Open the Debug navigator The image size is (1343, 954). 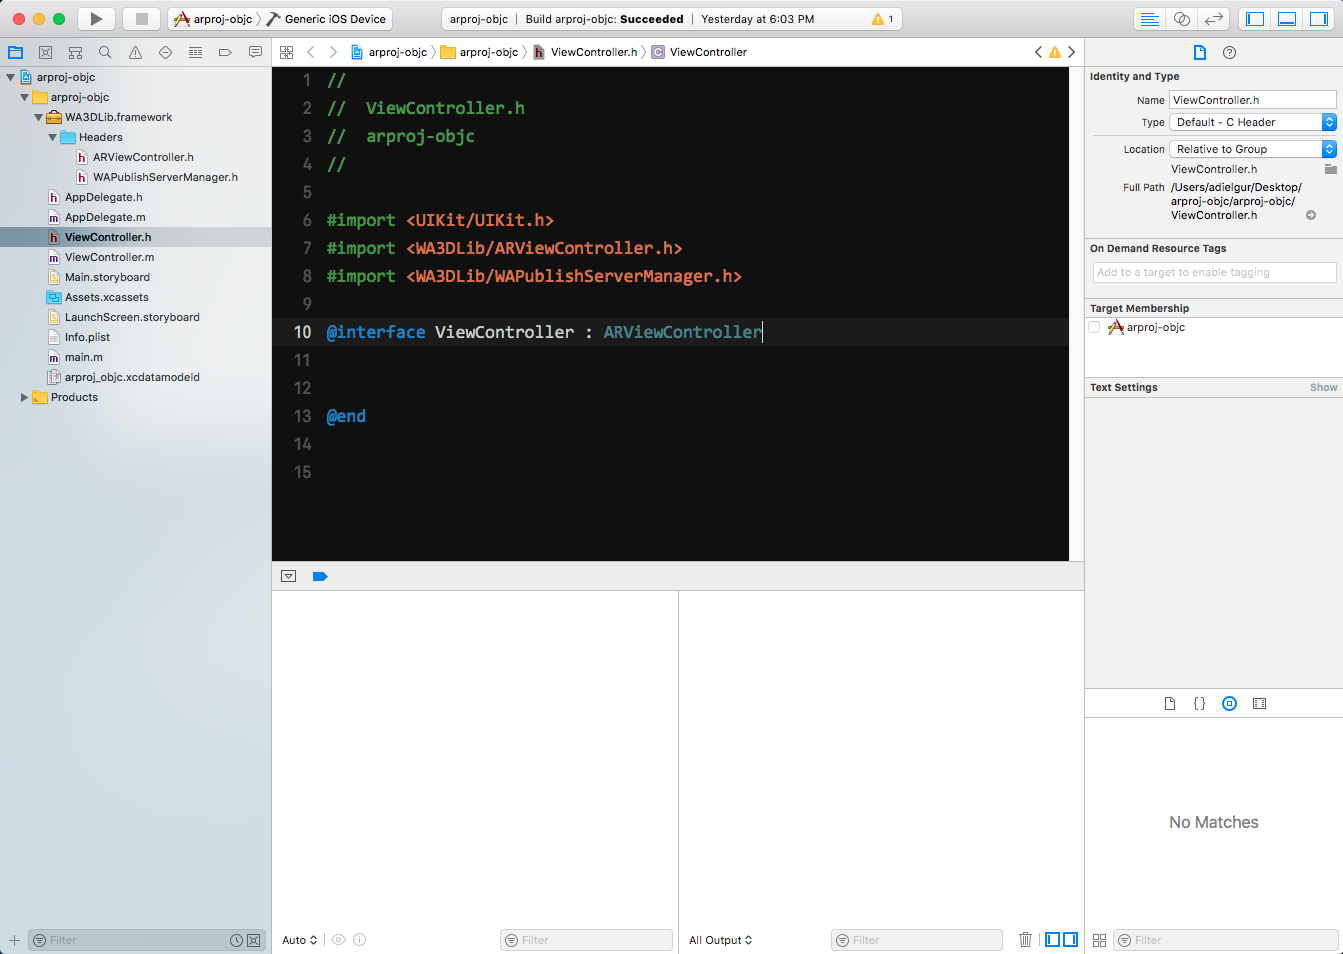pyautogui.click(x=195, y=52)
